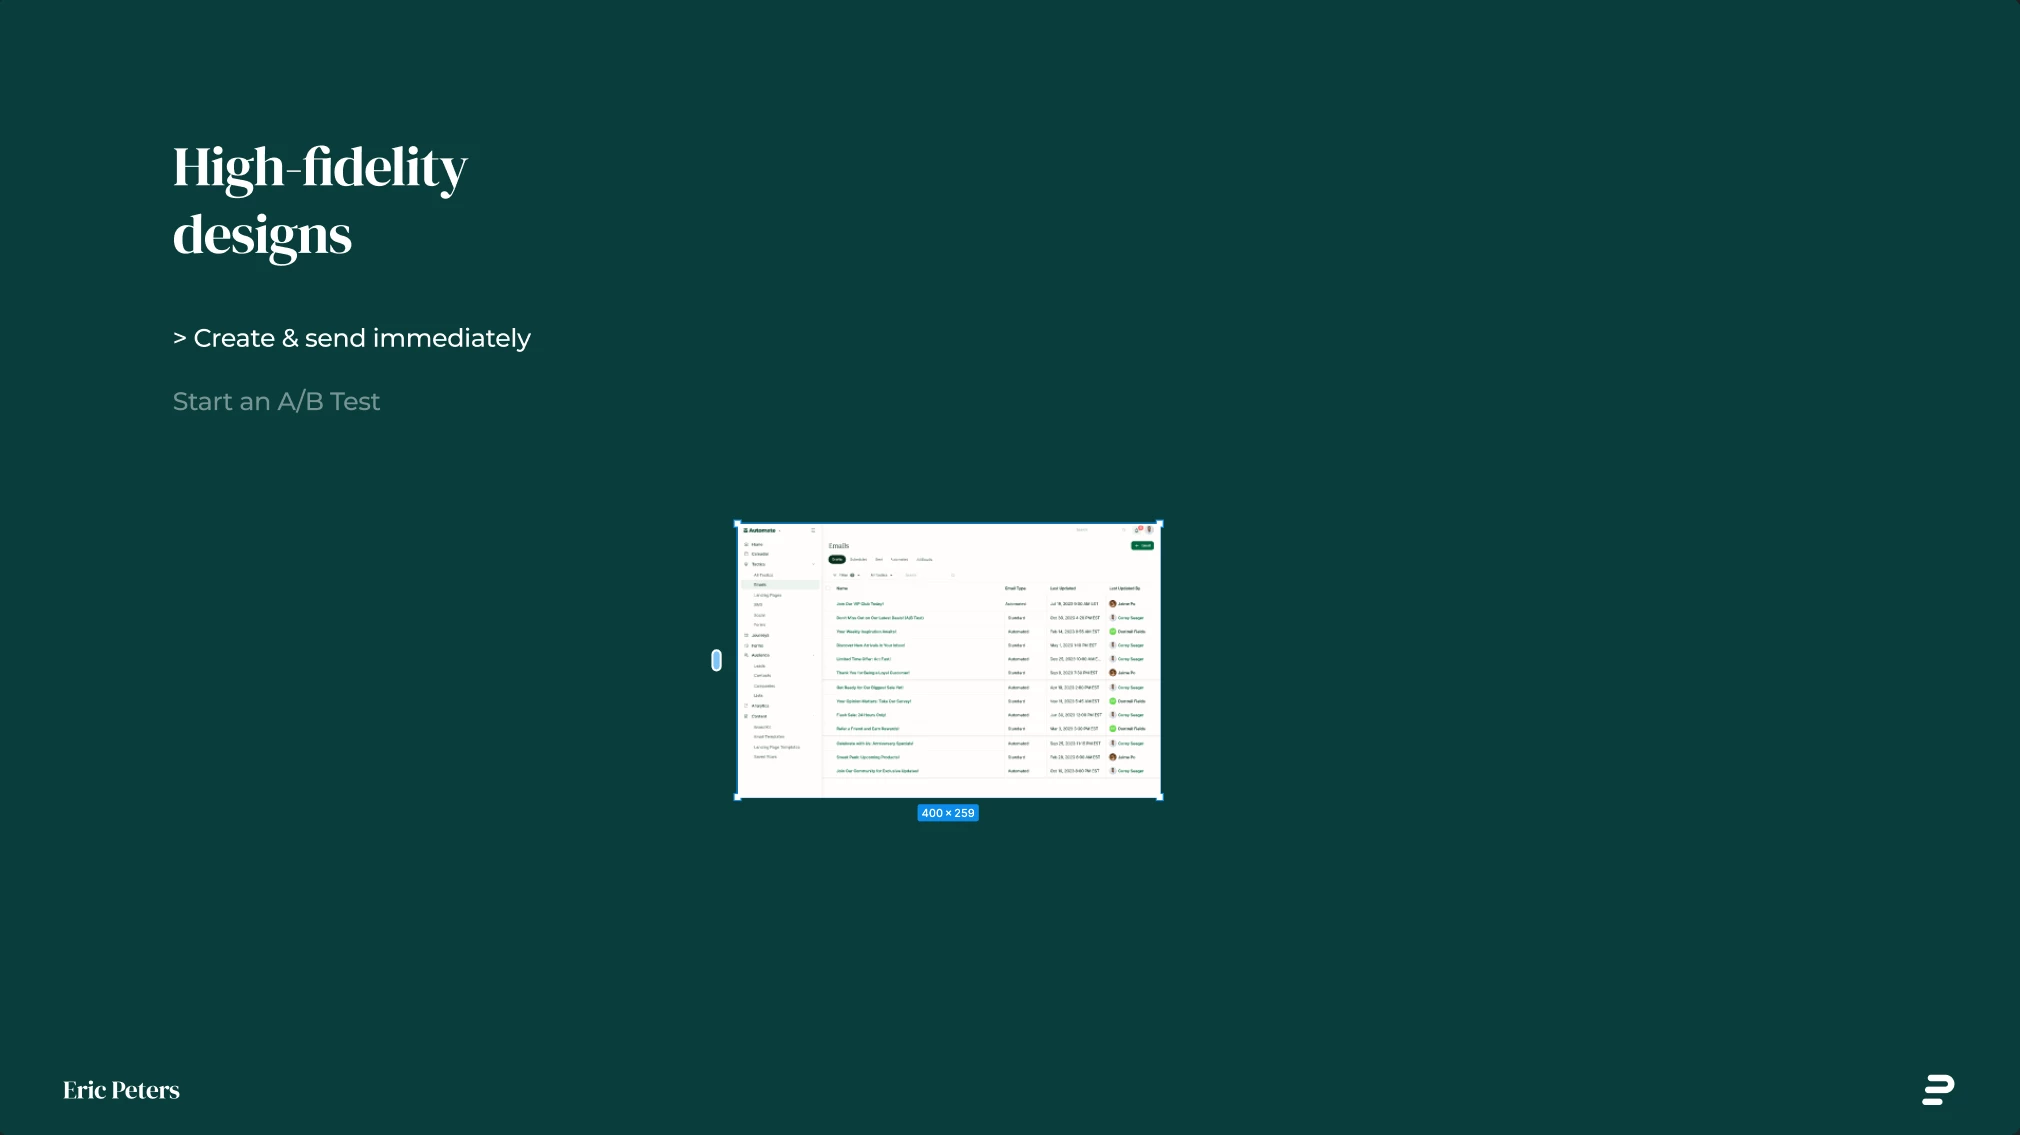Image resolution: width=2020 pixels, height=1135 pixels.
Task: Tick the select-all checkbox beside Name
Action: [x=828, y=588]
